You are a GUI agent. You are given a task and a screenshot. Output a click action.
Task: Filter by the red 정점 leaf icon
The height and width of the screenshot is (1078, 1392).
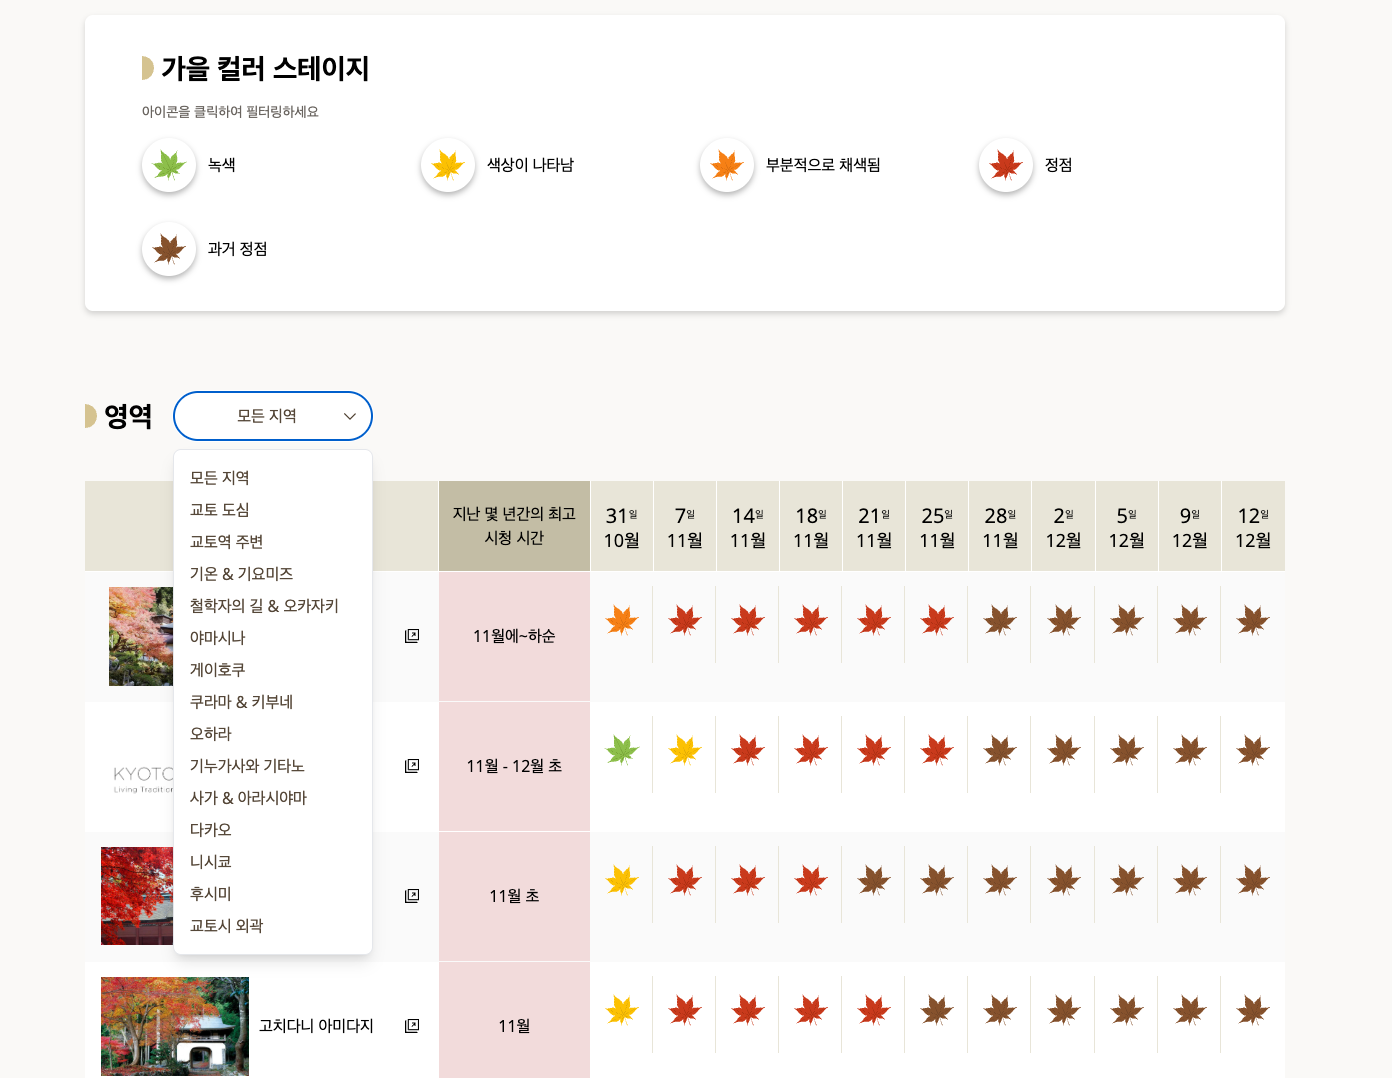click(1006, 165)
